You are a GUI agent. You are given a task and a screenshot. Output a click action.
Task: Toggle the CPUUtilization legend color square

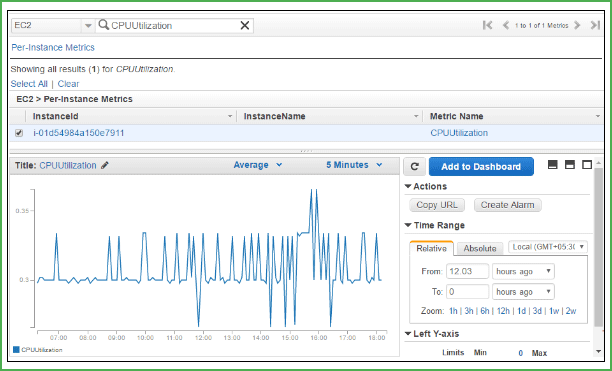pyautogui.click(x=16, y=350)
